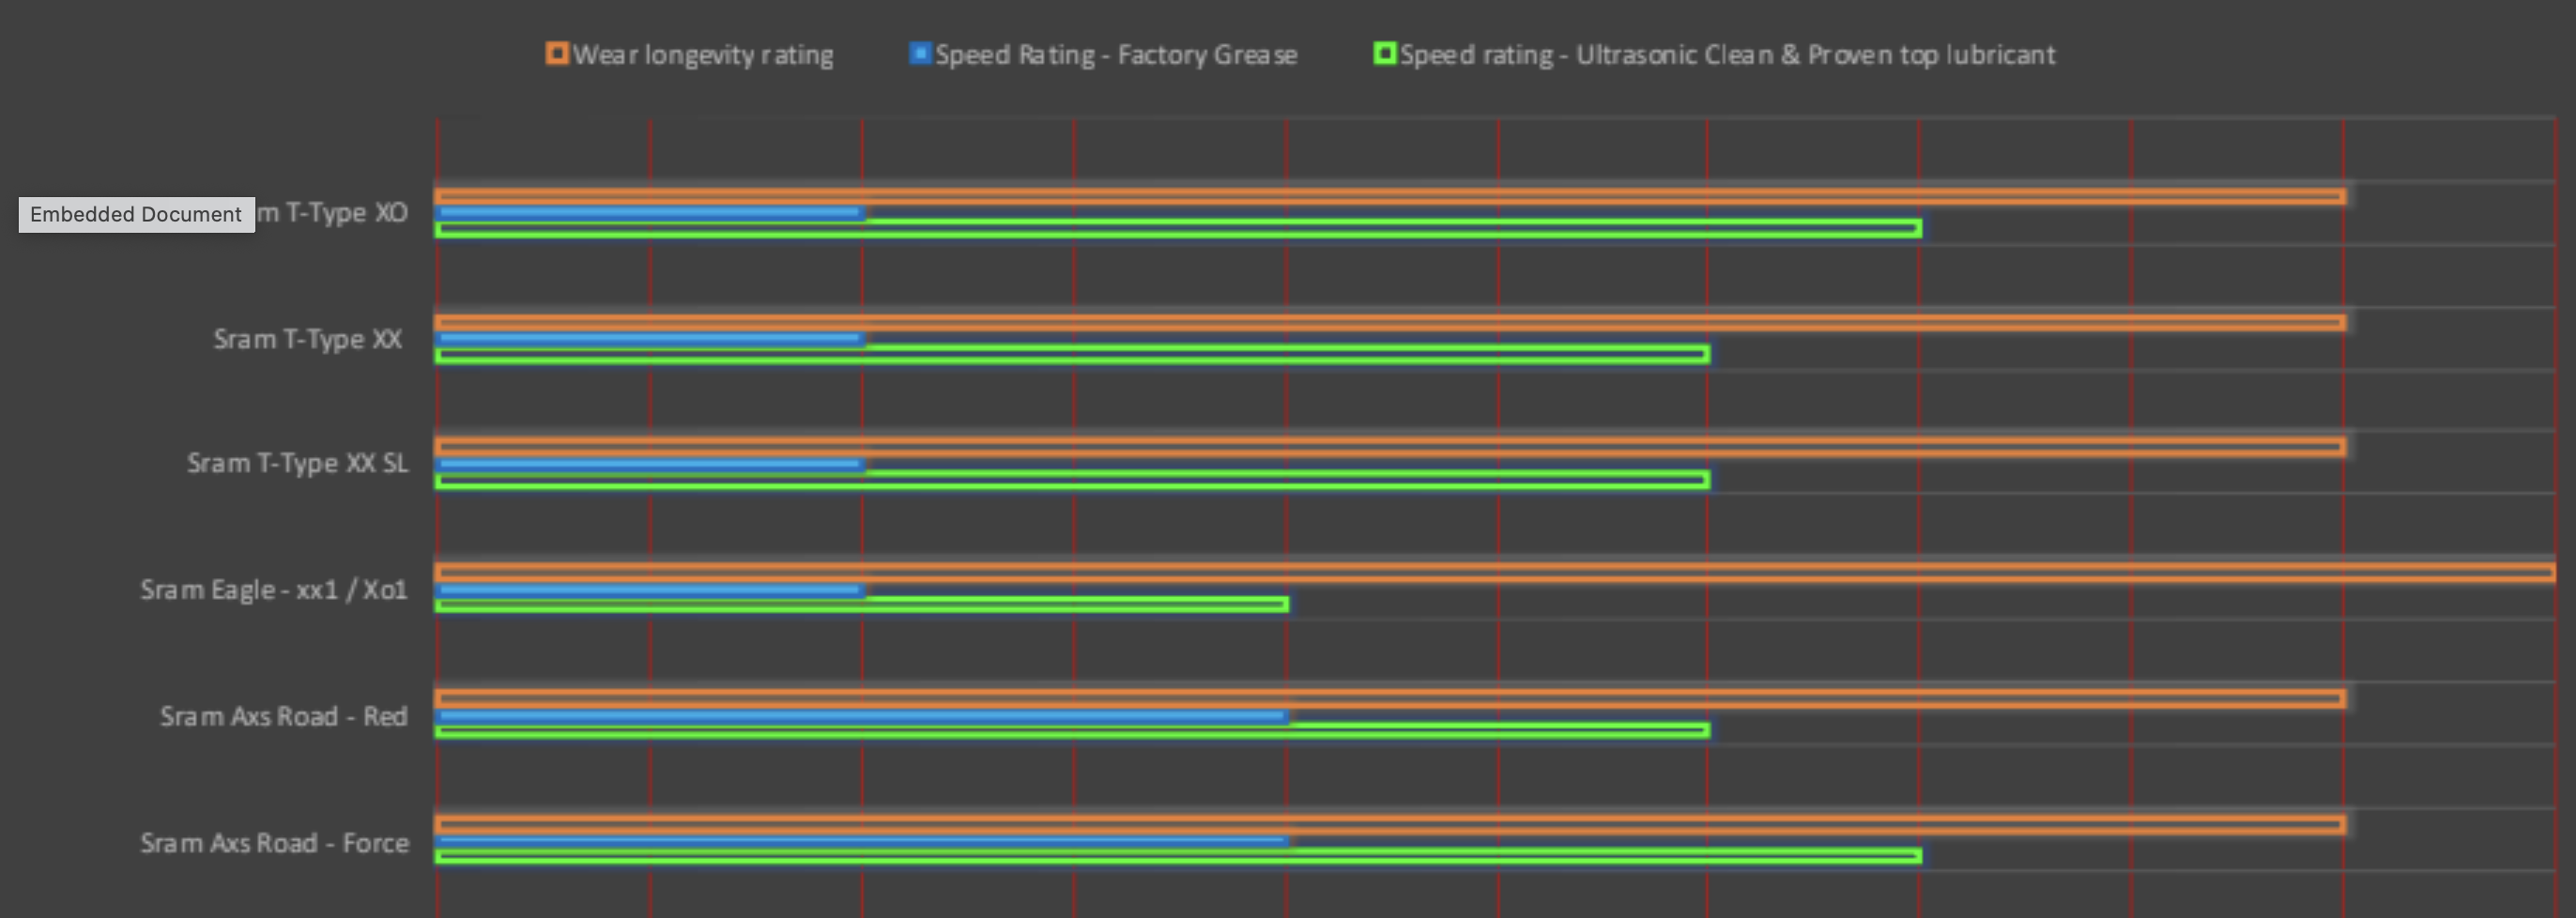This screenshot has width=2576, height=918.
Task: Select the blue bar for Sram T-Type XX
Action: tap(650, 339)
